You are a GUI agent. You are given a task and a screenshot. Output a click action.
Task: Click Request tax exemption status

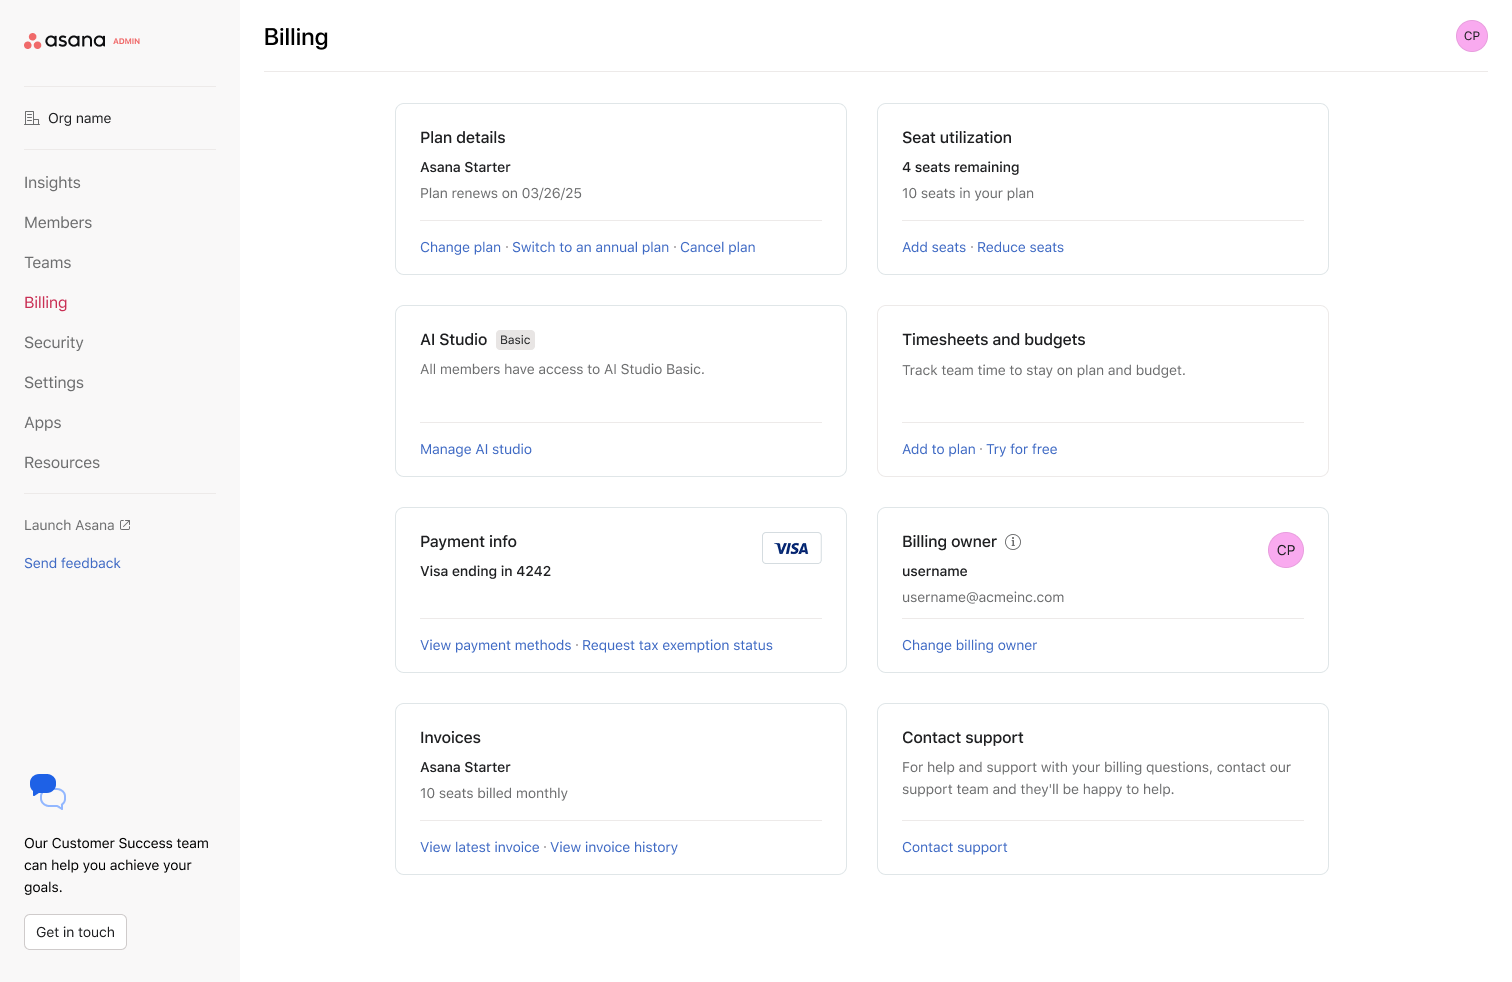[x=677, y=645]
